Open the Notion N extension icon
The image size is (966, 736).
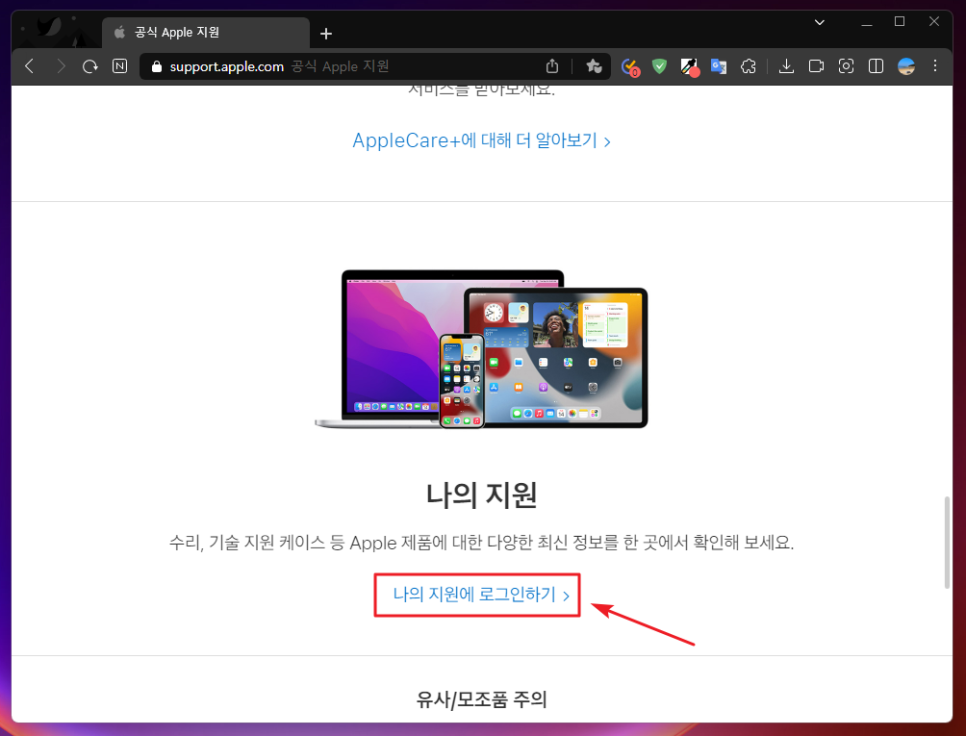pyautogui.click(x=120, y=66)
